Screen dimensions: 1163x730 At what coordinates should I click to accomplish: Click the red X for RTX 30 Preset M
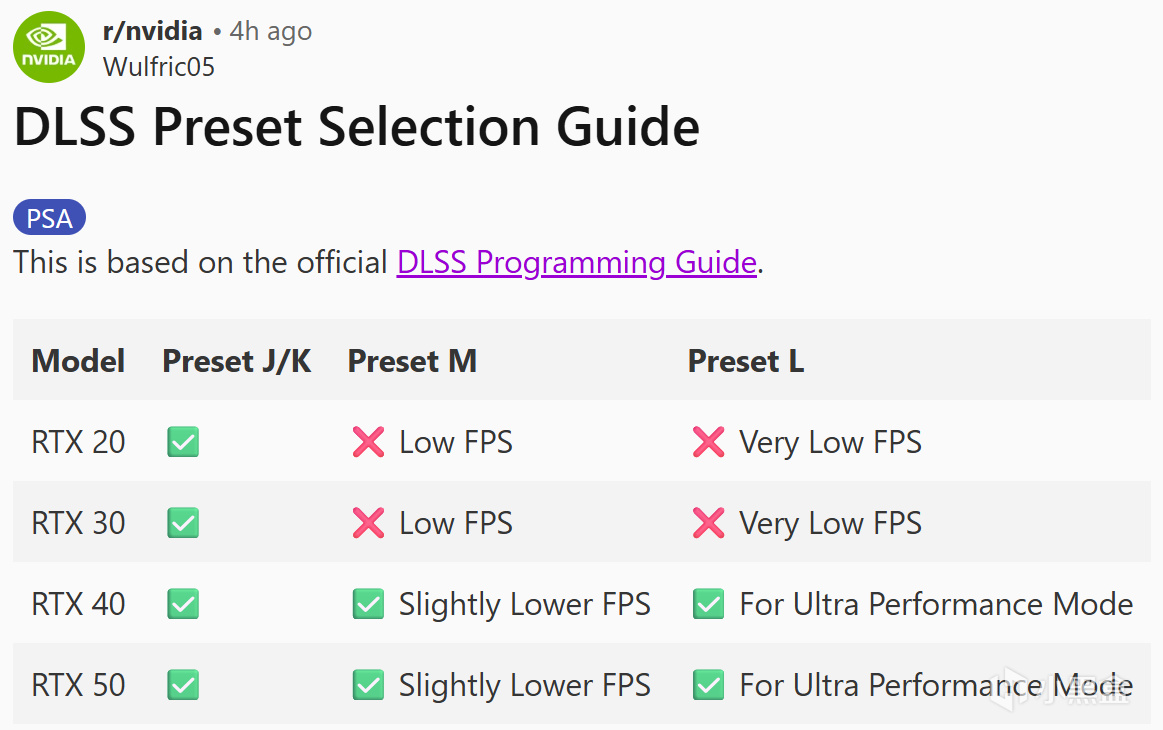[x=368, y=523]
